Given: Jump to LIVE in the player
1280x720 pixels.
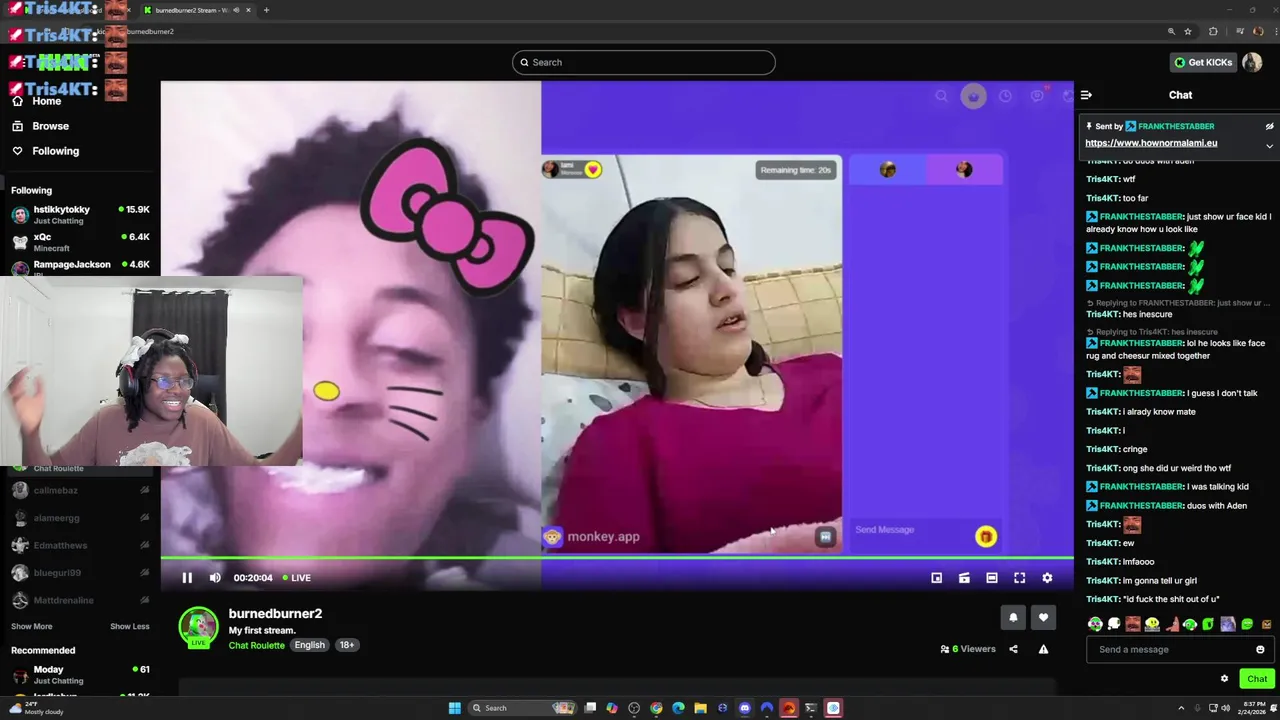Looking at the screenshot, I should [x=296, y=578].
